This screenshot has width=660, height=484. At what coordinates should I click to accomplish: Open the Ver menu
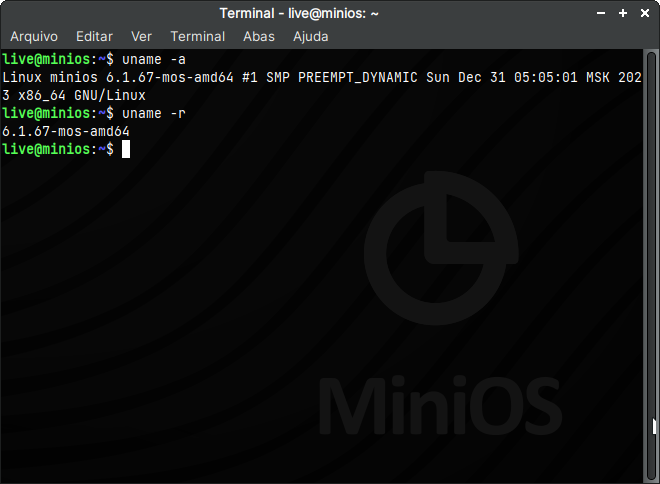coord(141,37)
